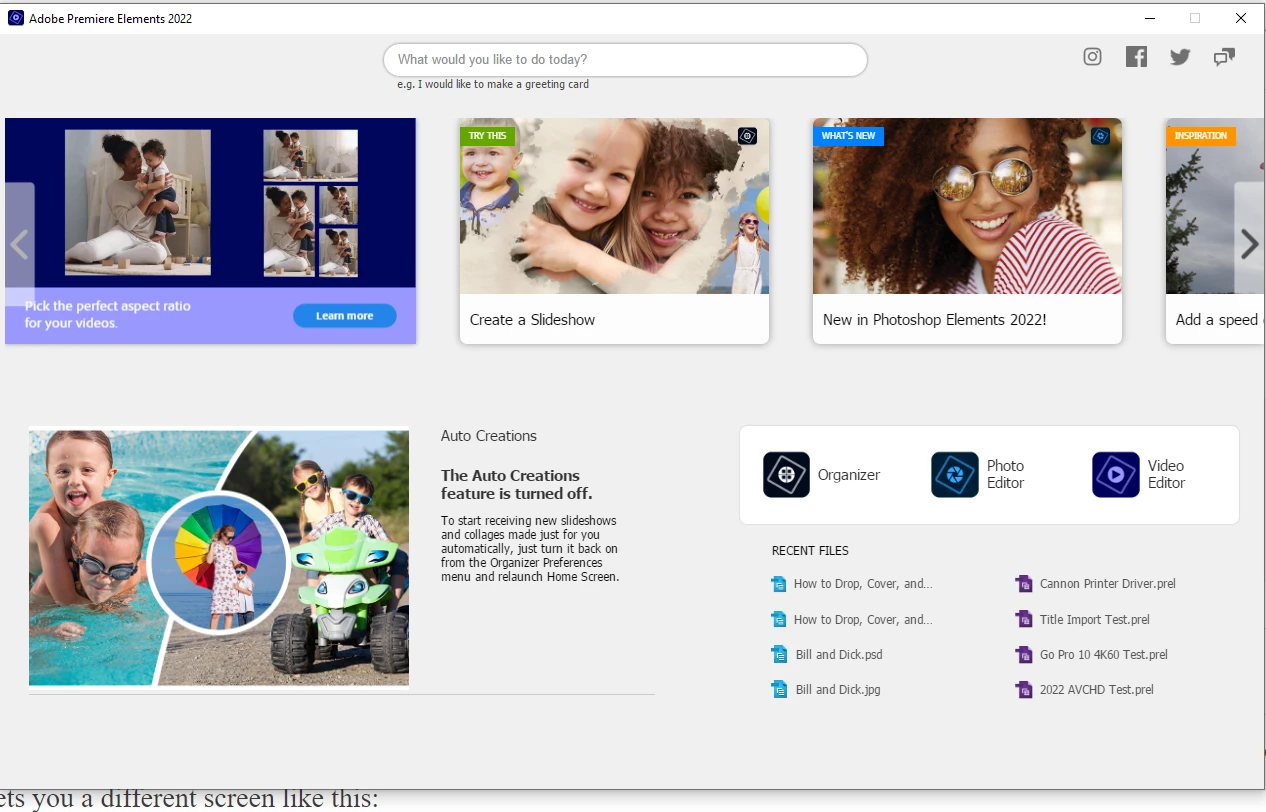The image size is (1266, 812).
Task: Click the Organizer label
Action: (849, 475)
